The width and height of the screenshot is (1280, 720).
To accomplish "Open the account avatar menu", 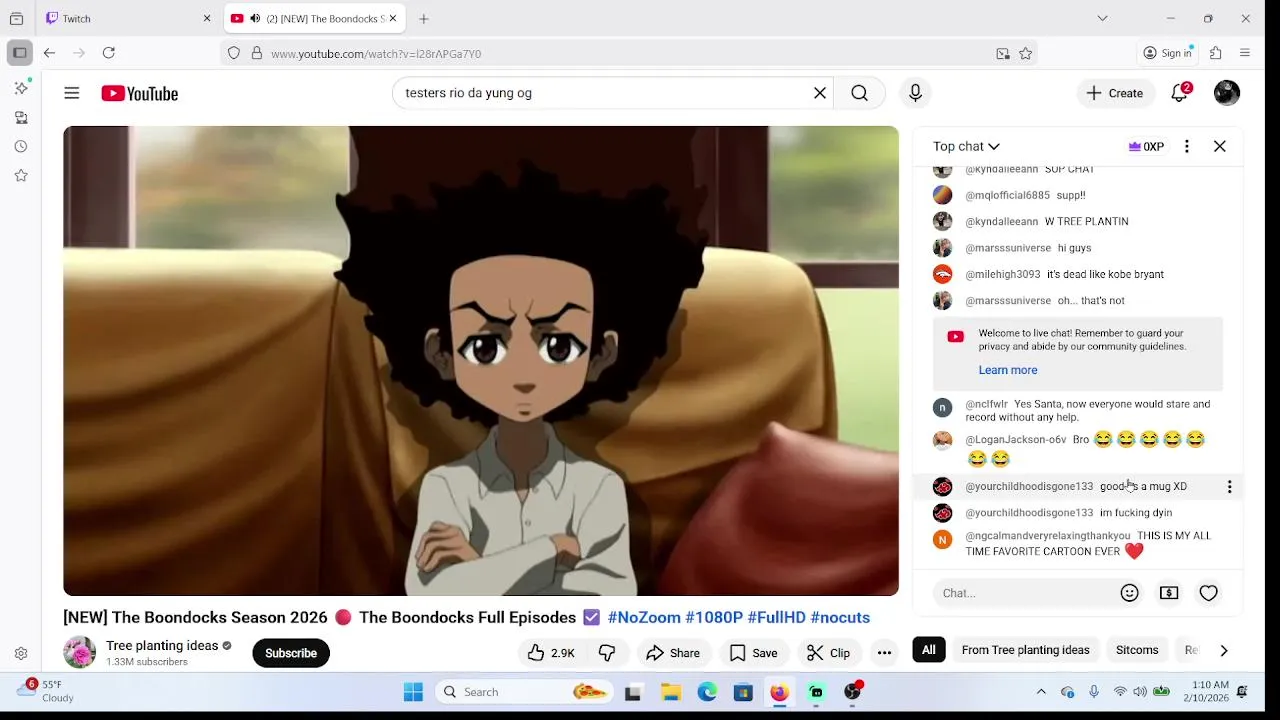I will 1227,93.
